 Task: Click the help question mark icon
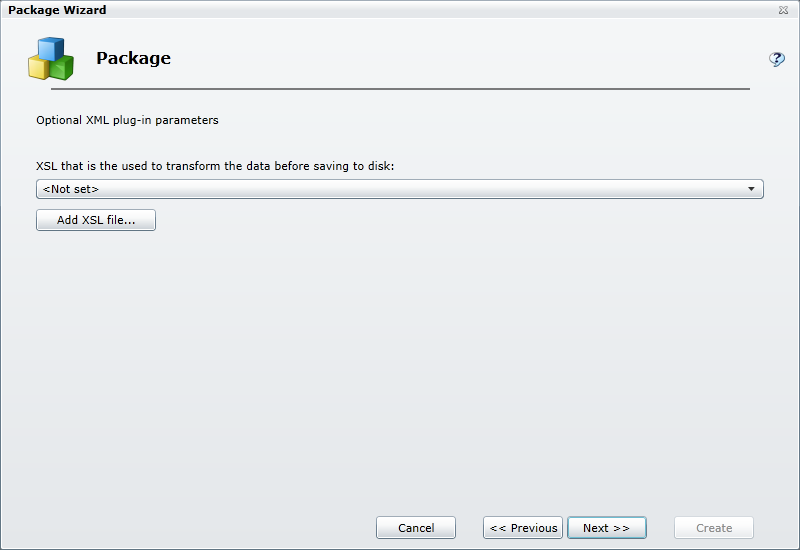776,59
